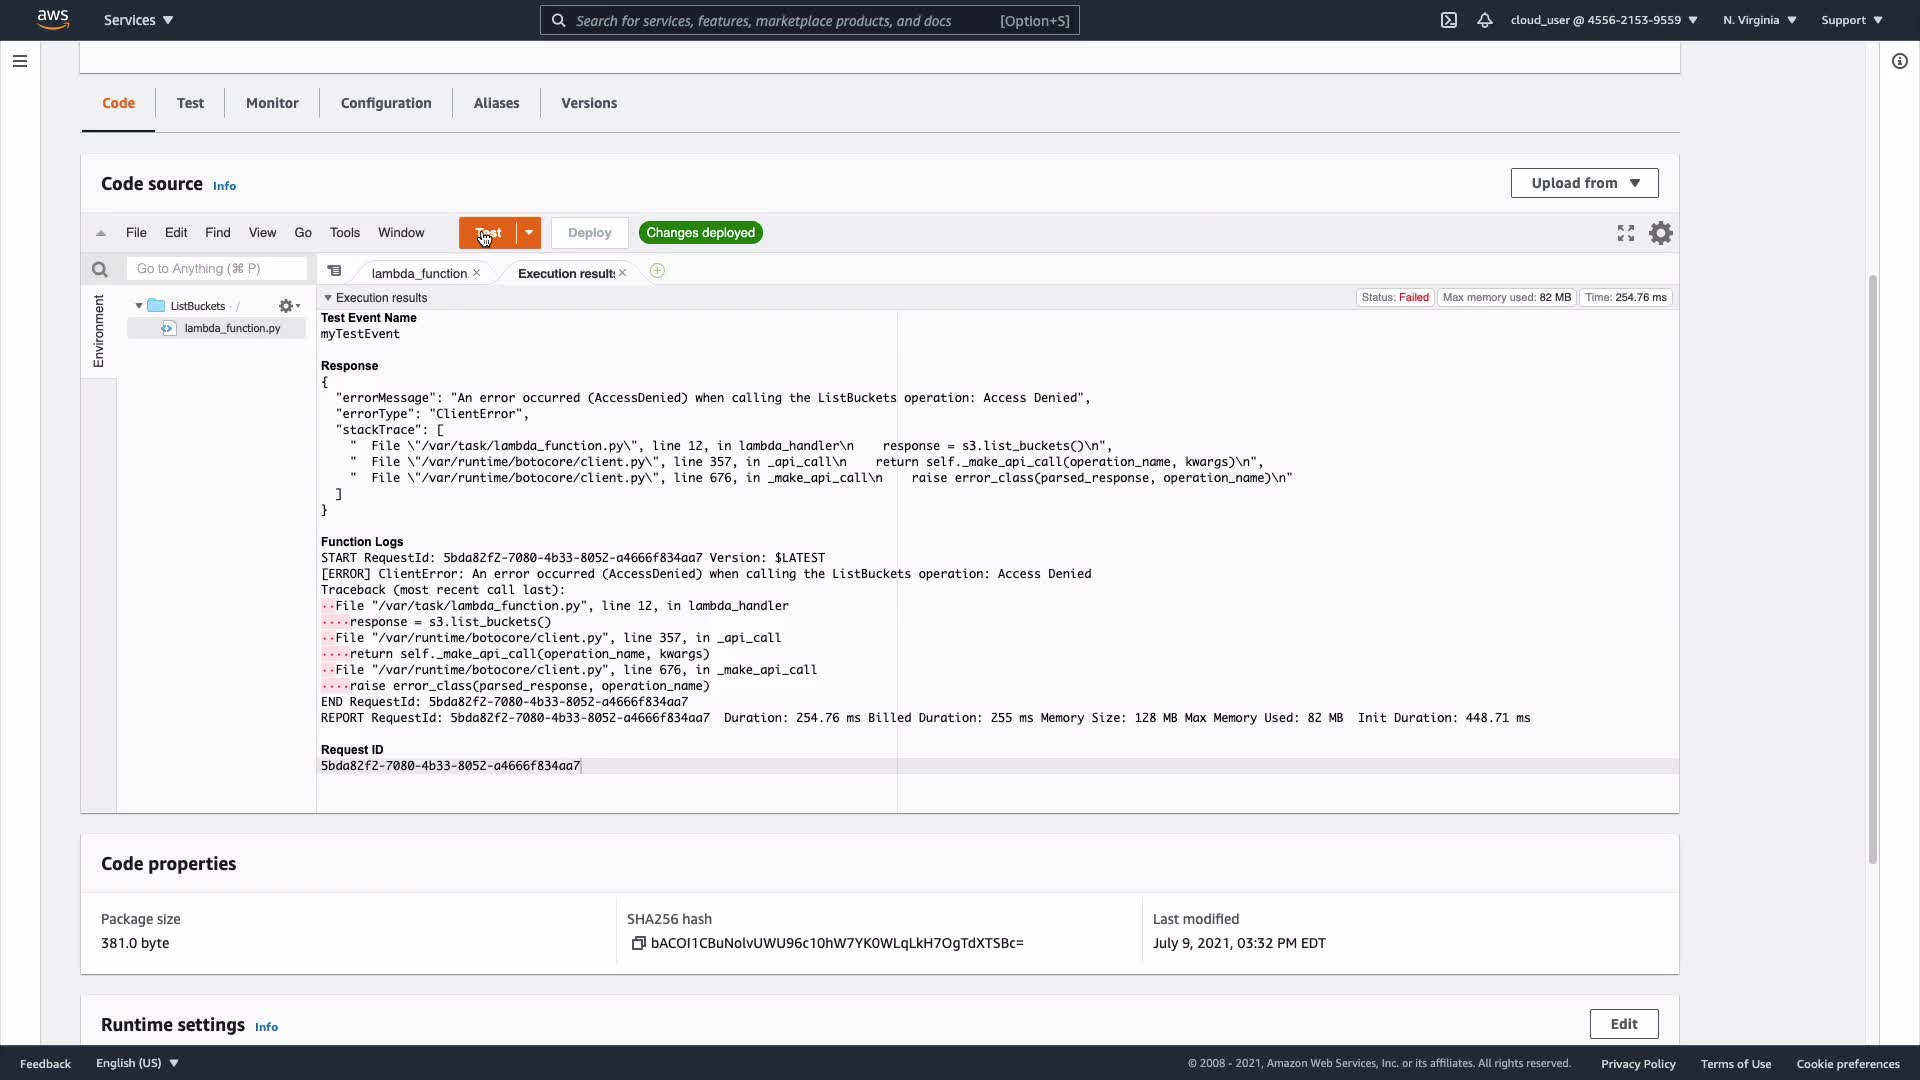Open the tab list pane icon
Viewport: 1920px width, 1080px height.
[335, 271]
